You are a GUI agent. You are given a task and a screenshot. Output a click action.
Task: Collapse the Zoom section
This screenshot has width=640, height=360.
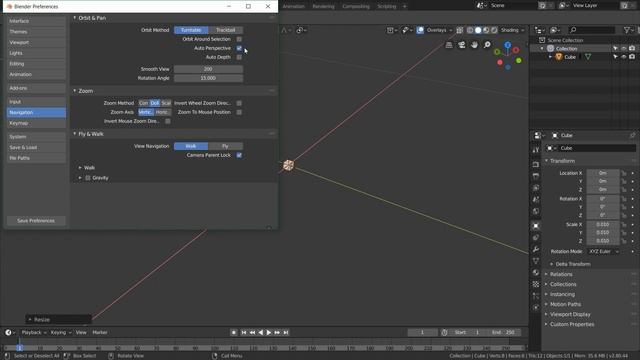(75, 91)
